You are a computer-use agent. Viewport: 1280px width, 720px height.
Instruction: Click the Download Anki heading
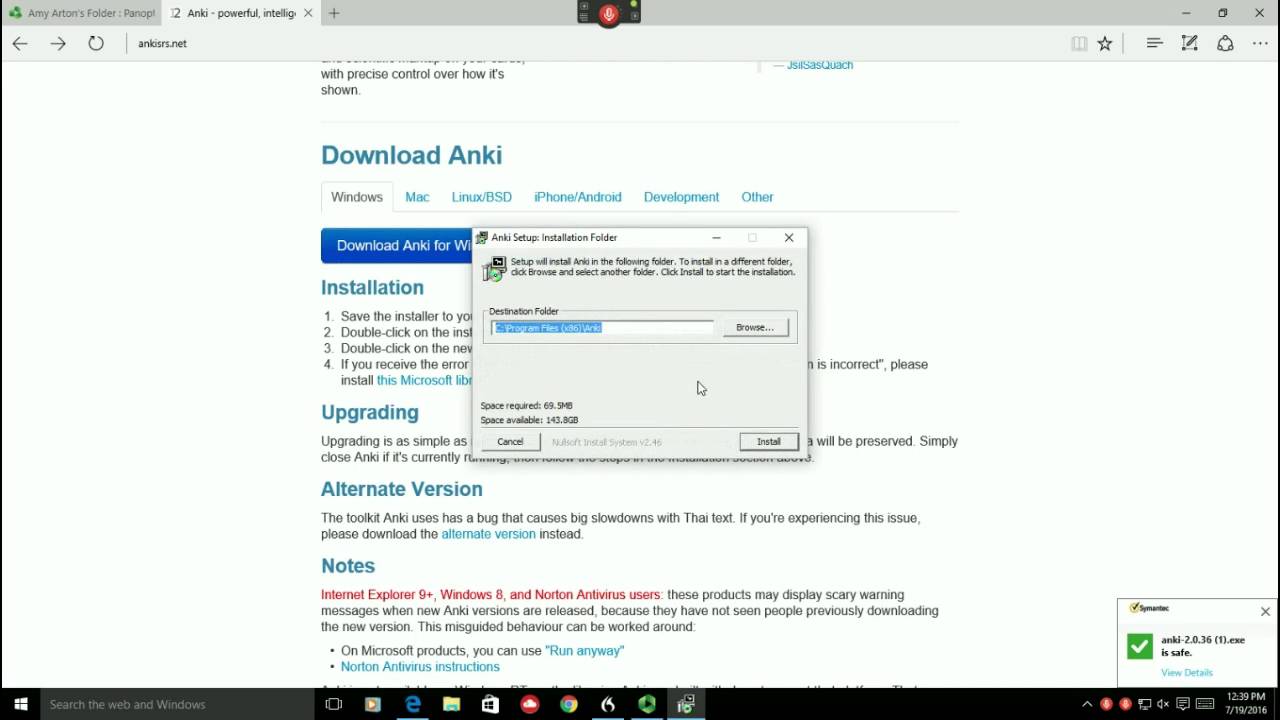coord(411,155)
